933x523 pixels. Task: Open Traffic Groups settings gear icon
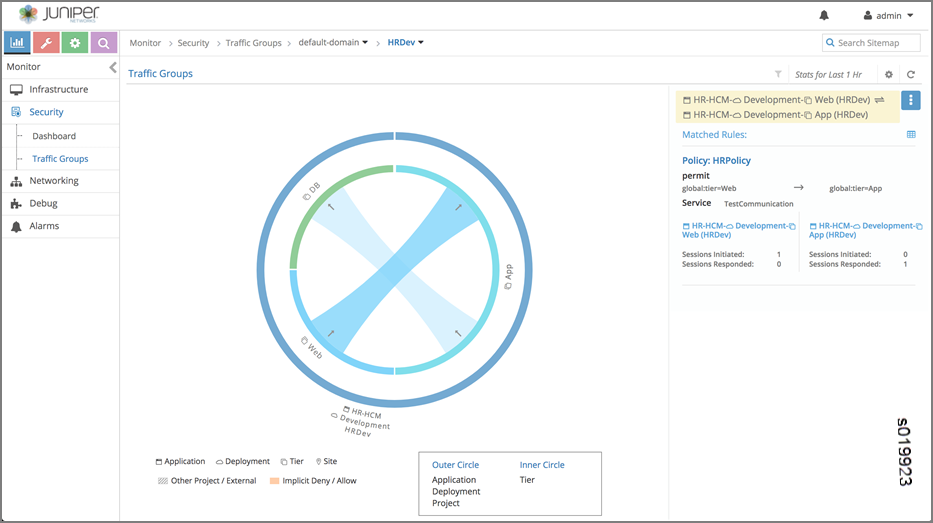(888, 74)
